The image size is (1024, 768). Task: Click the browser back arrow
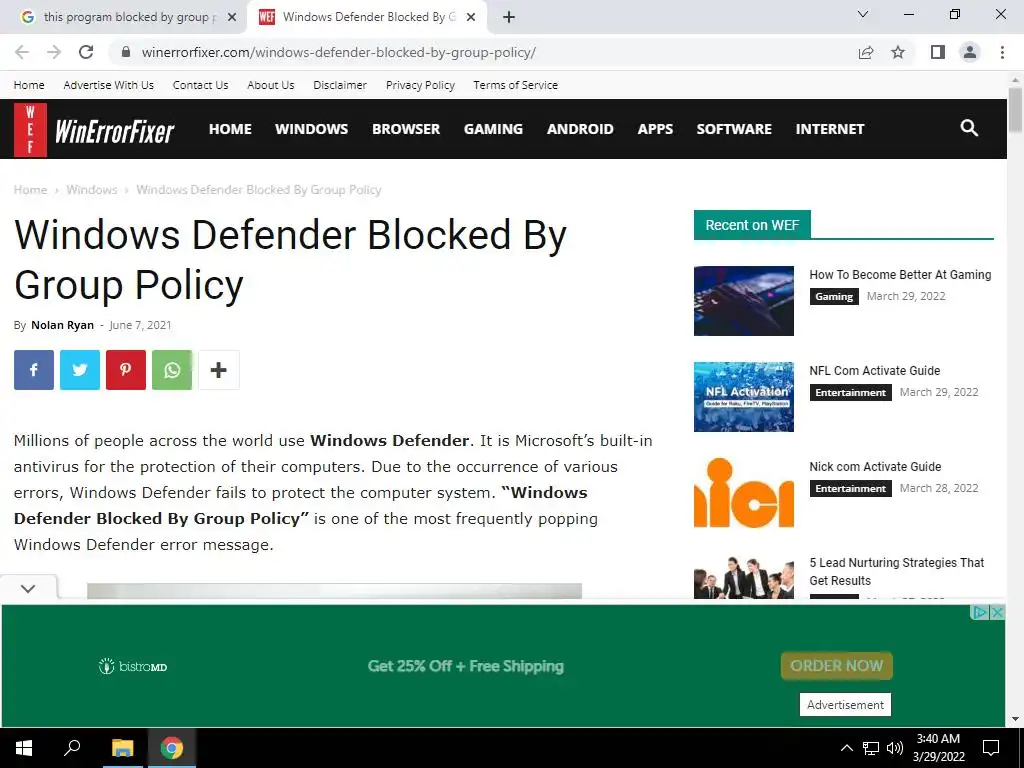tap(22, 52)
